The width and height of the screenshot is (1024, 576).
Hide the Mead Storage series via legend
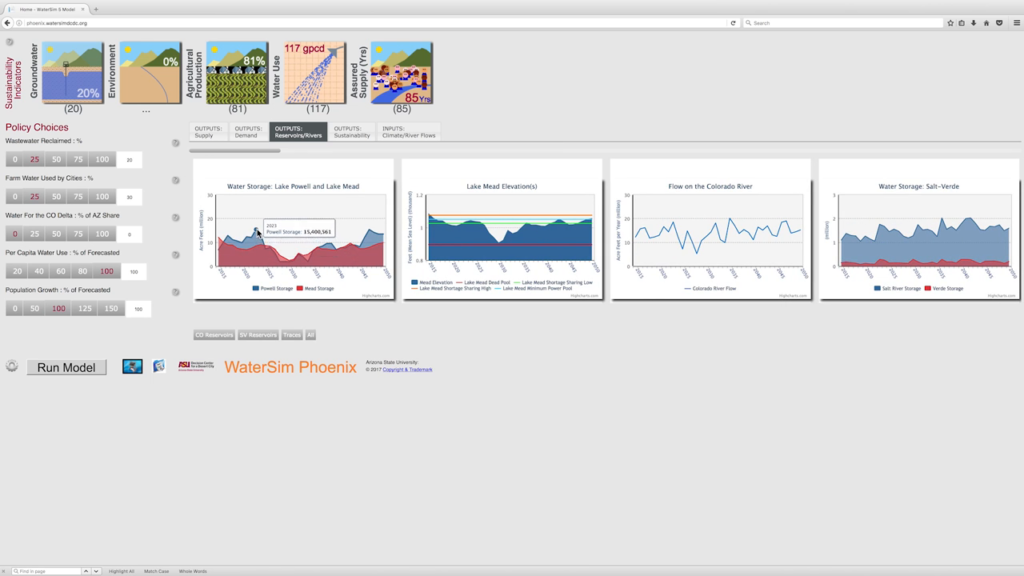tap(315, 288)
